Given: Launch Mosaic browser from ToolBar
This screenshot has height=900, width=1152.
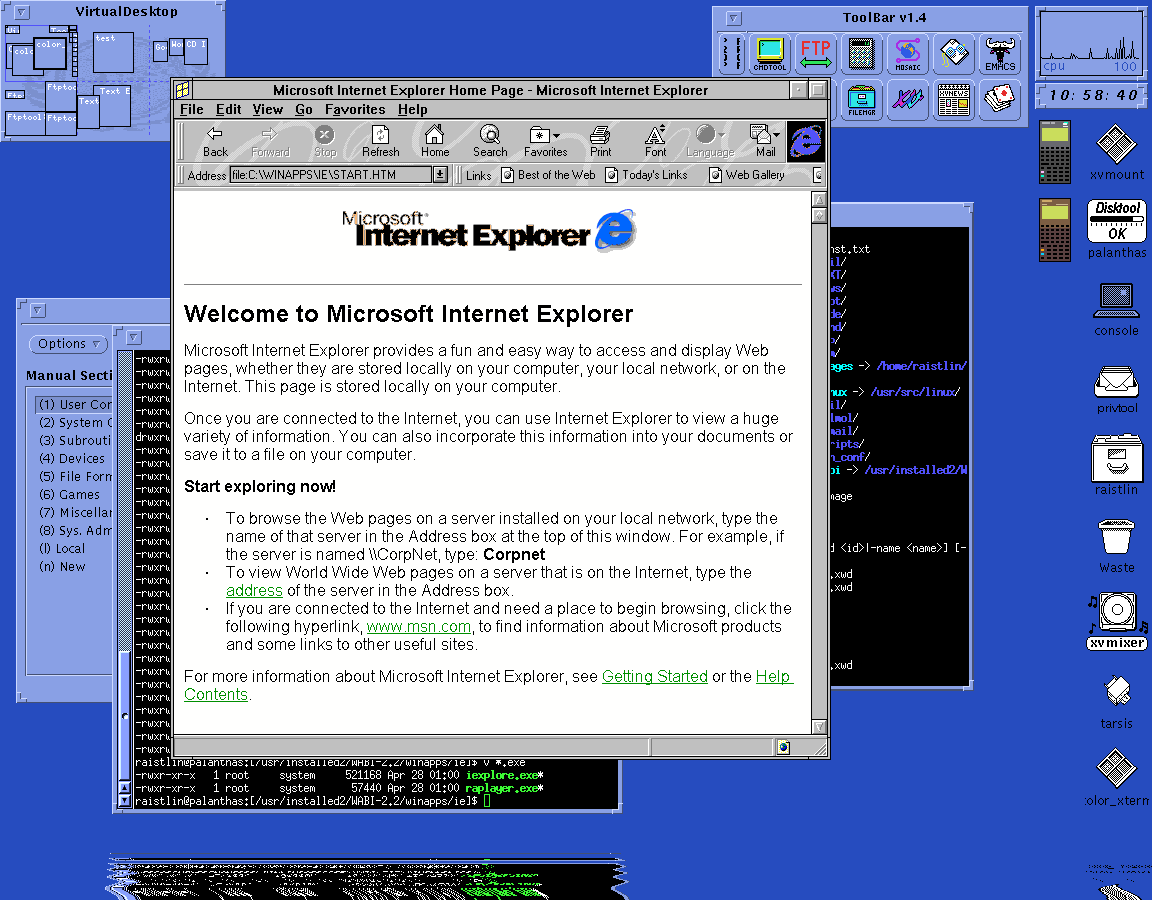Looking at the screenshot, I should pyautogui.click(x=907, y=54).
